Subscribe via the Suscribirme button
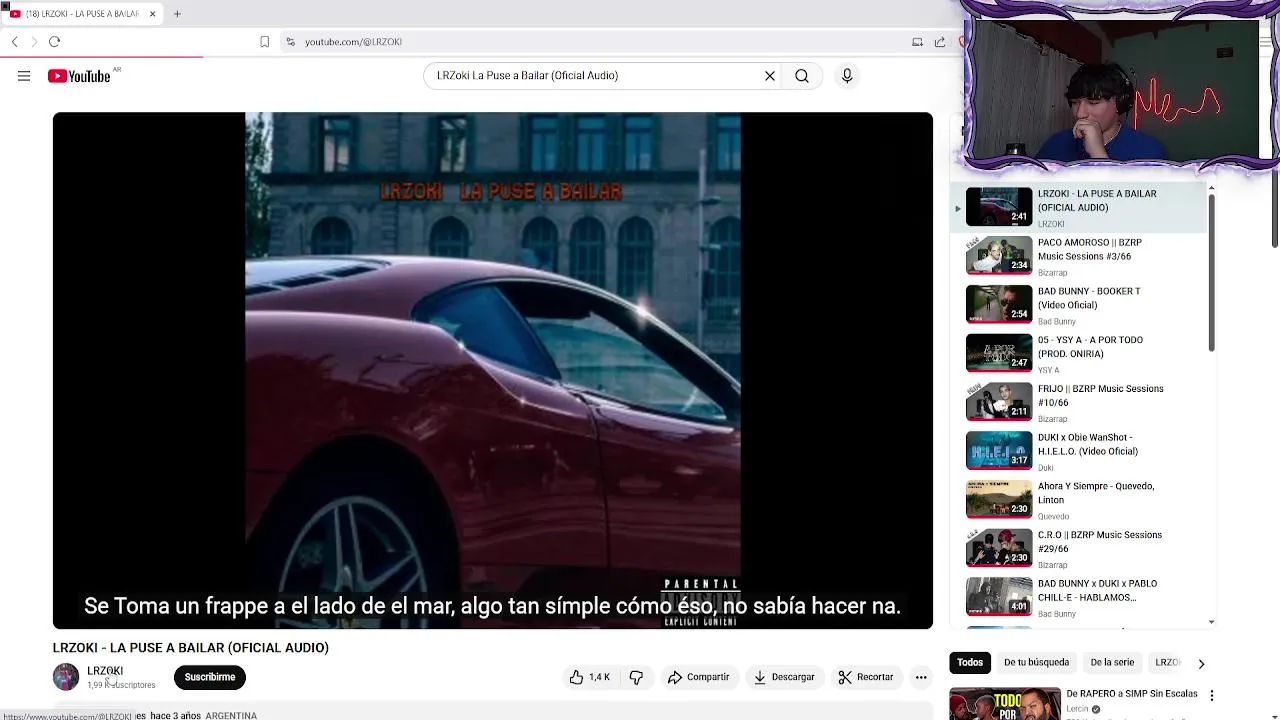 [x=210, y=677]
